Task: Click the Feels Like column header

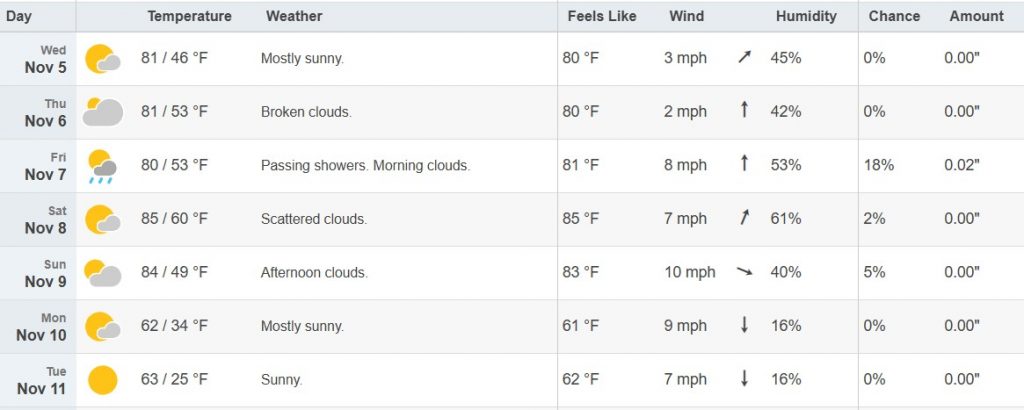Action: 601,16
